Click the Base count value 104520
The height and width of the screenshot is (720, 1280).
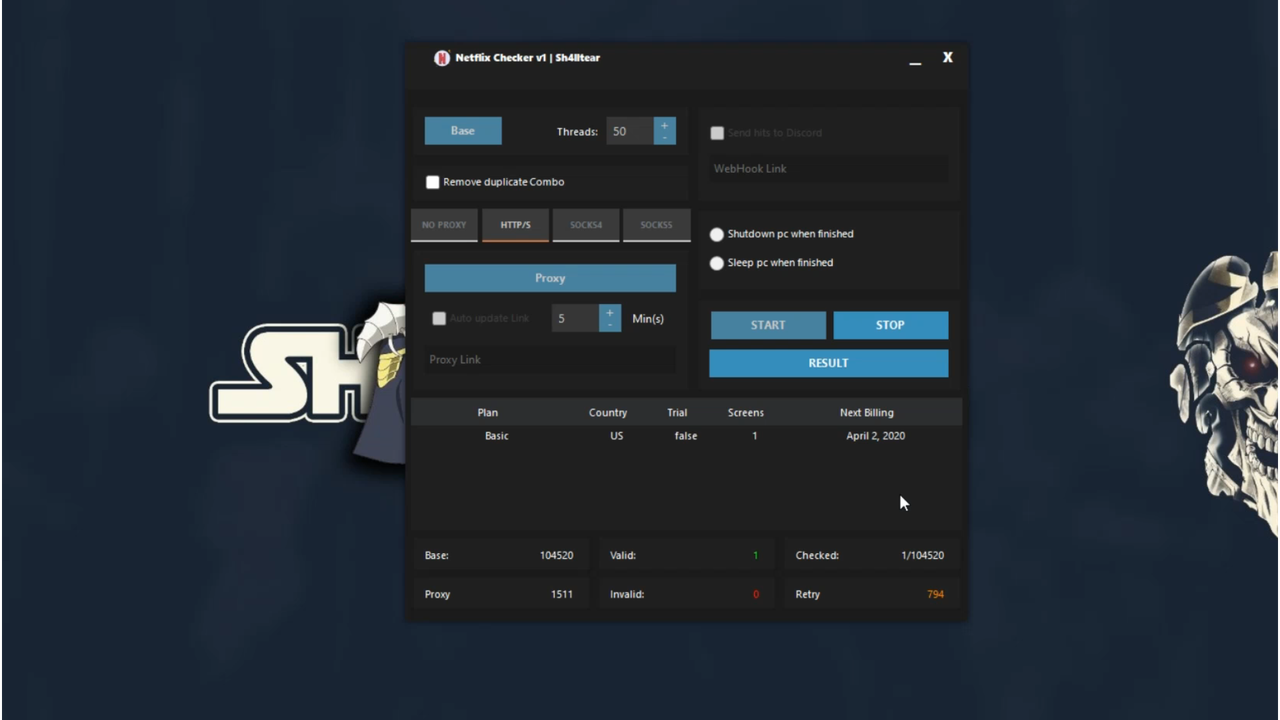click(x=557, y=555)
